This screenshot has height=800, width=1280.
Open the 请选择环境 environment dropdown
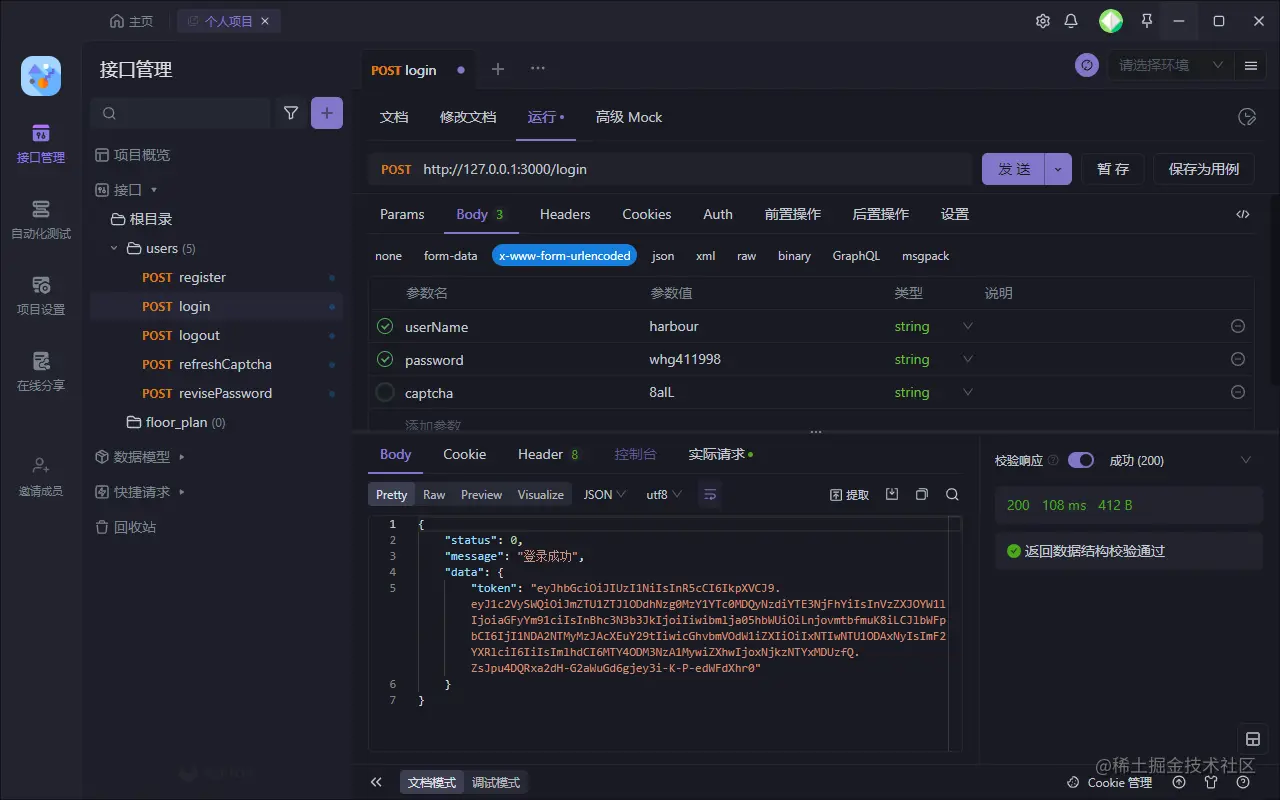[1170, 65]
